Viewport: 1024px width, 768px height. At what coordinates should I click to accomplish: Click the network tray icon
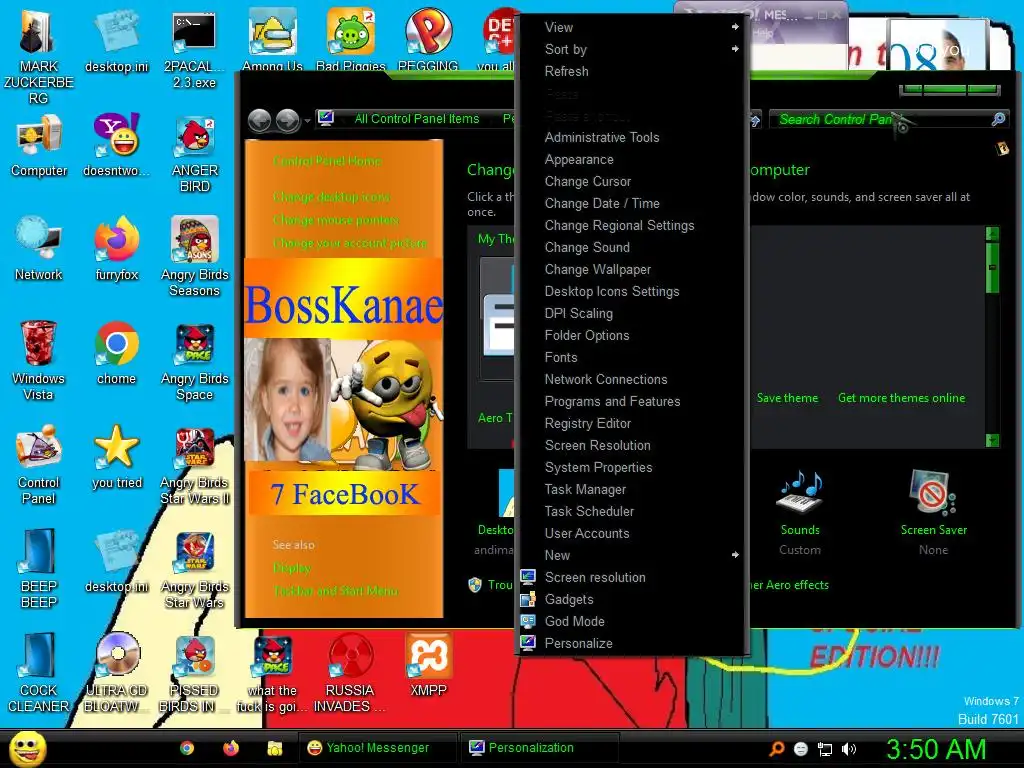825,750
